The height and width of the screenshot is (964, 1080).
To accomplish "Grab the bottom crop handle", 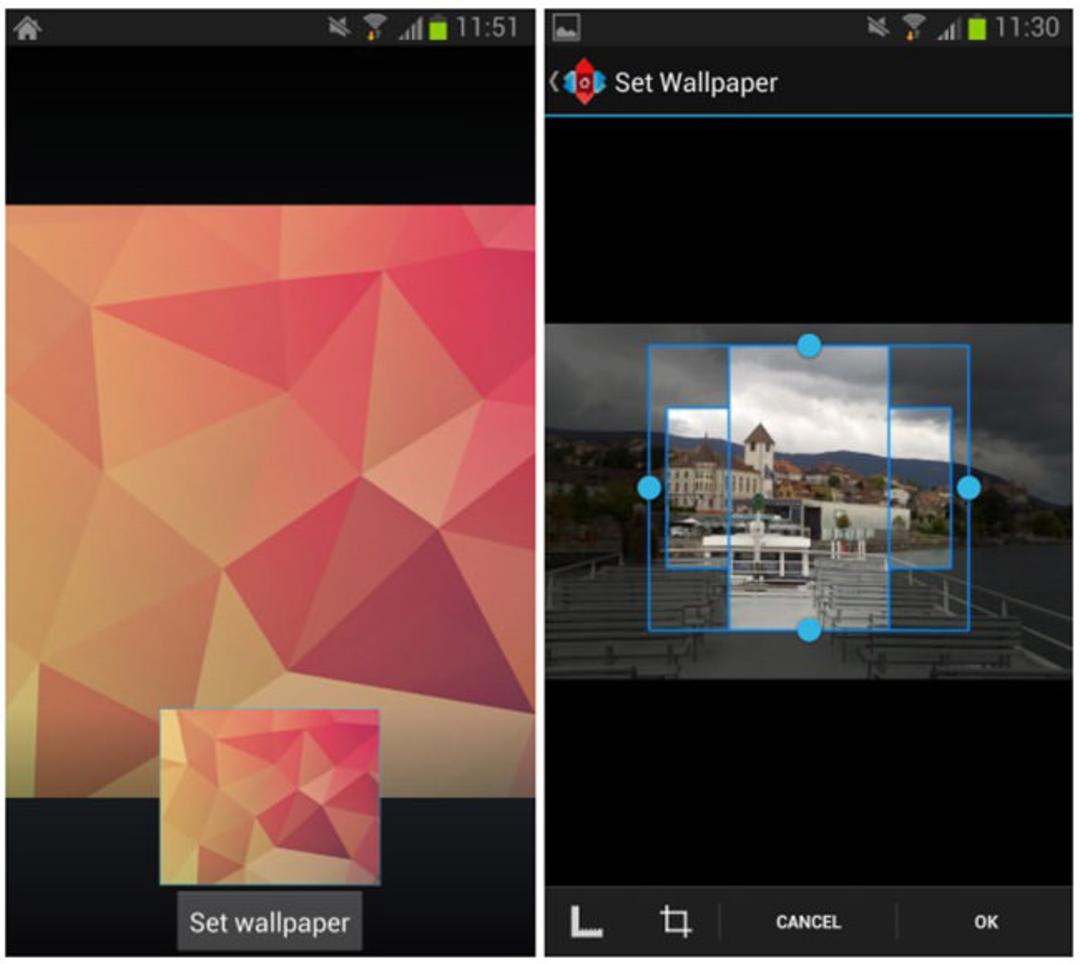I will (809, 629).
